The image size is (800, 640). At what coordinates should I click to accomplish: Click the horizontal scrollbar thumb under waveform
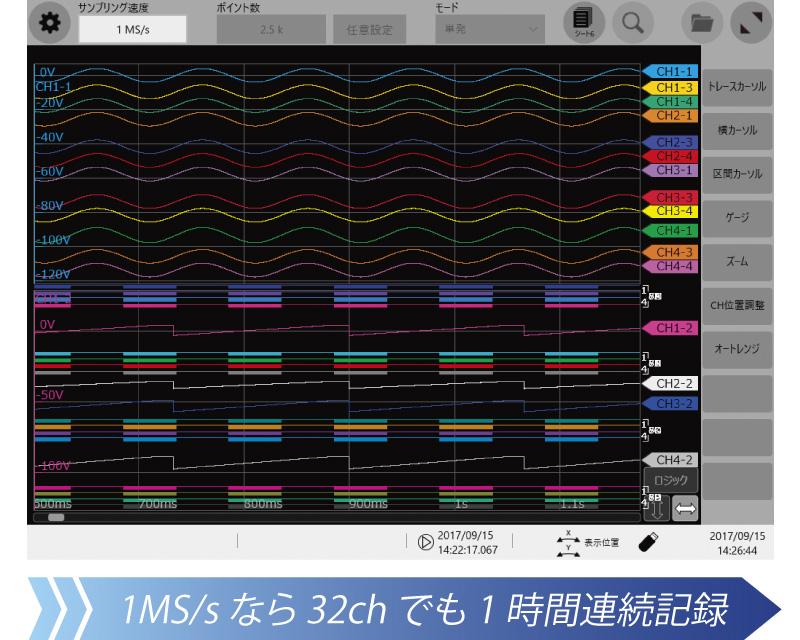coord(56,518)
